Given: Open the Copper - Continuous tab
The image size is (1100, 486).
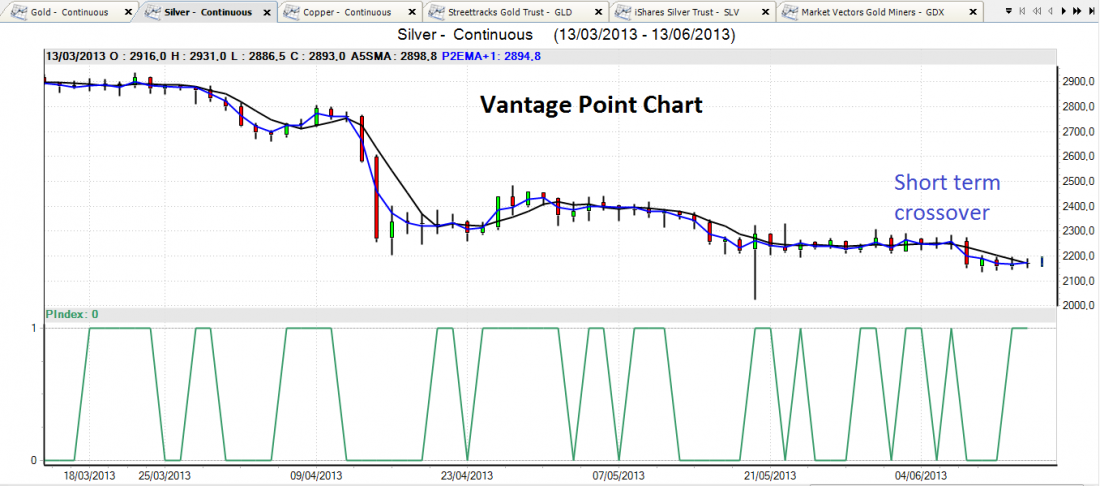Looking at the screenshot, I should pyautogui.click(x=345, y=12).
